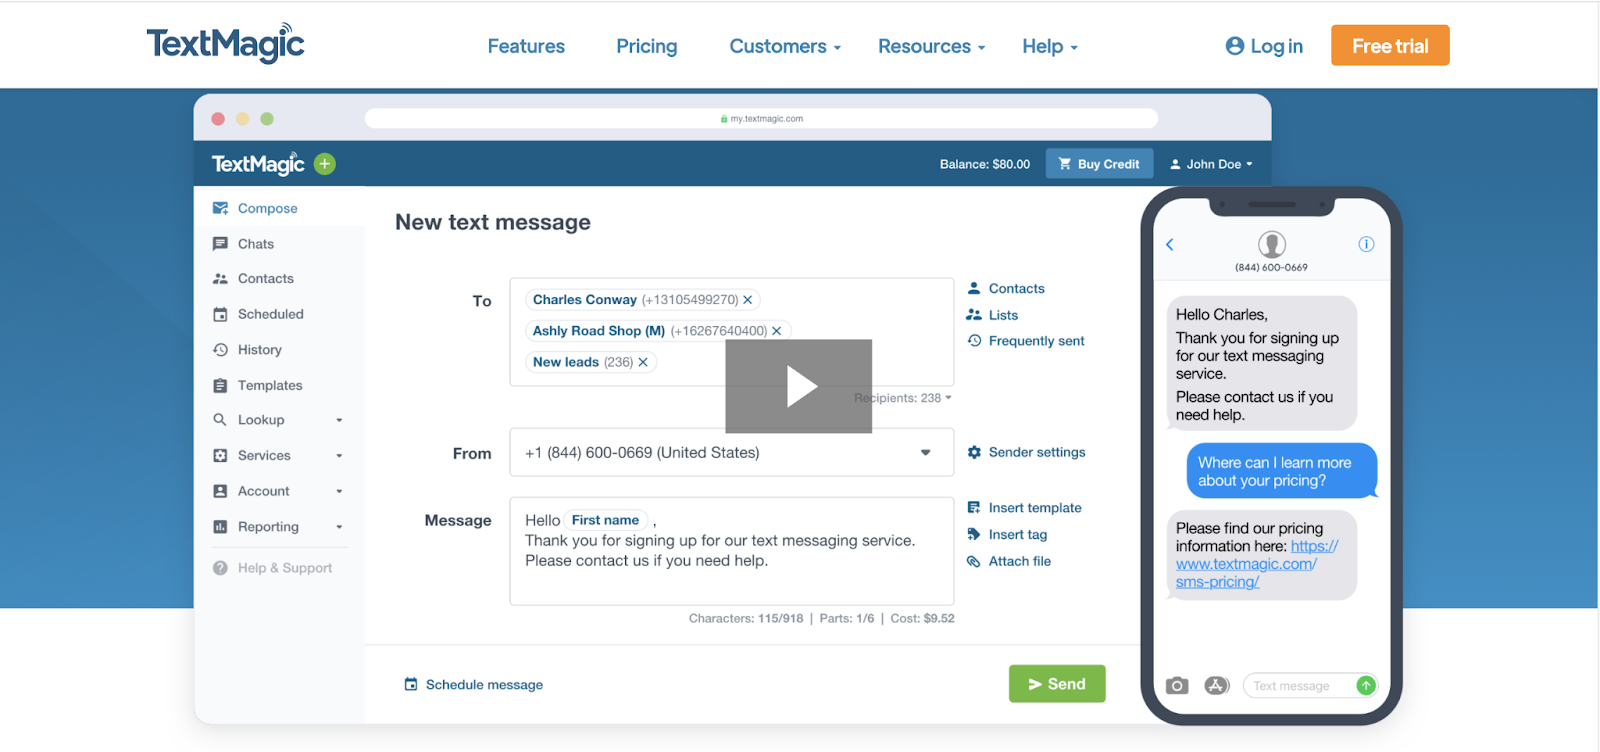Click the my.textmagic.com address bar
Viewport: 1600px width, 752px height.
point(761,118)
